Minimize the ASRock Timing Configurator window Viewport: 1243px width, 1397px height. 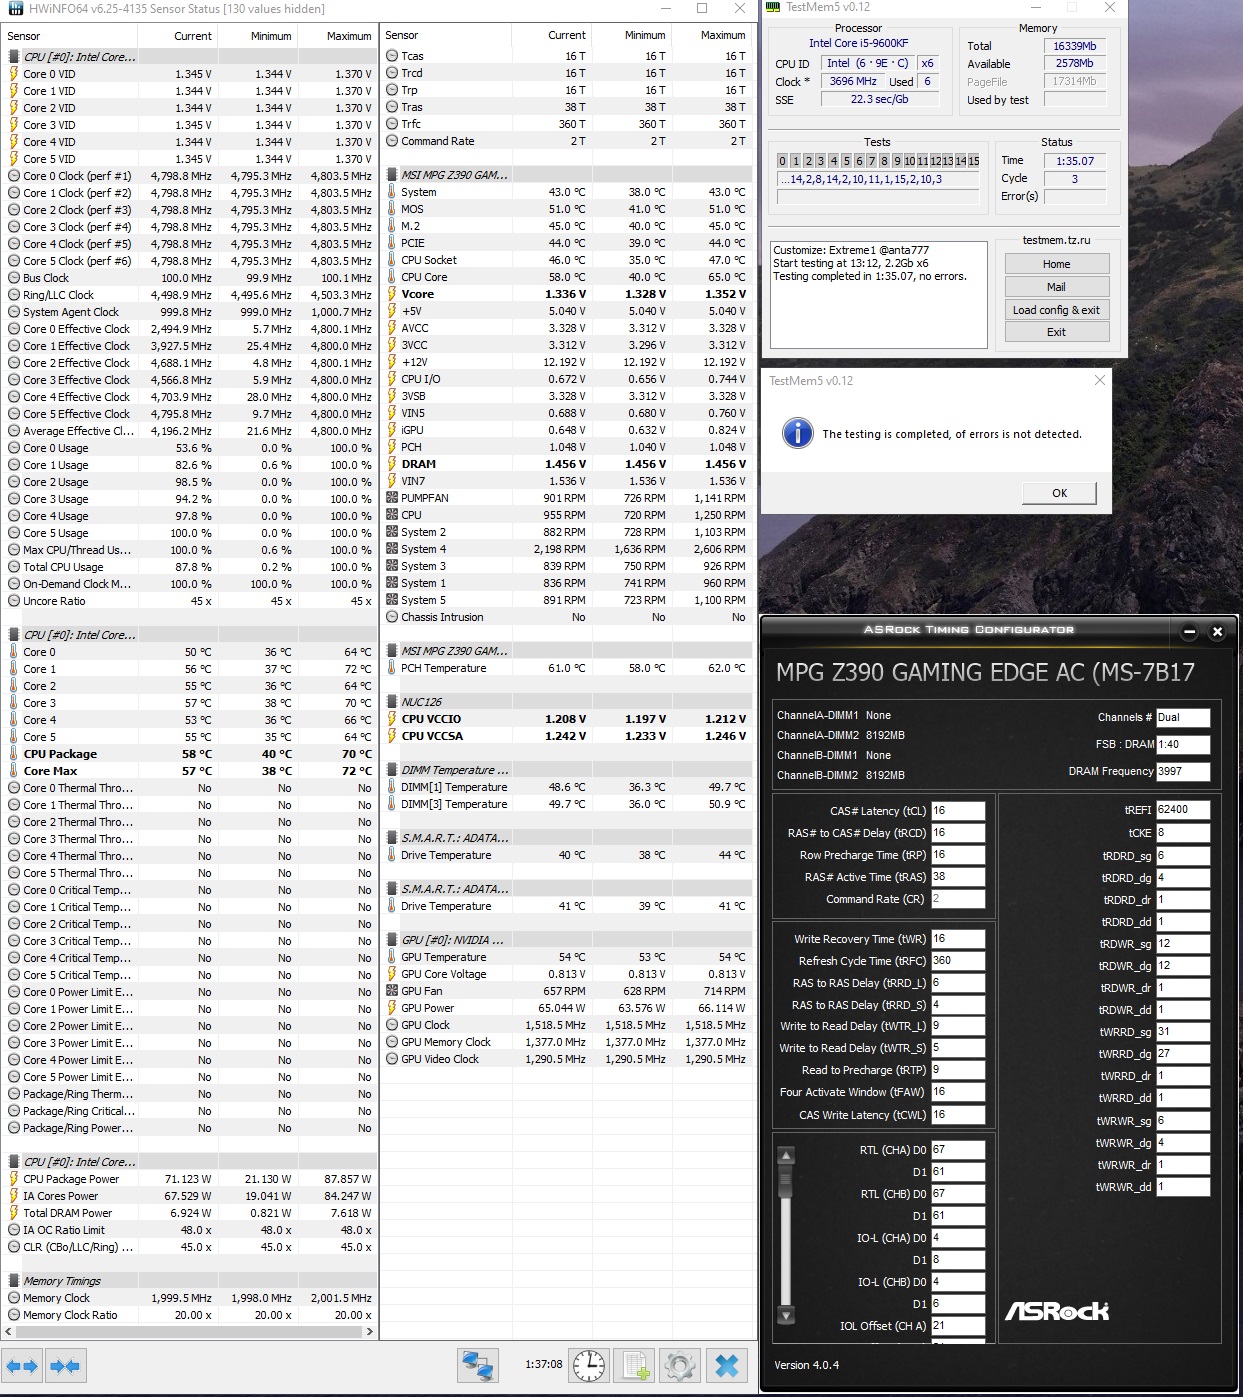[1189, 631]
